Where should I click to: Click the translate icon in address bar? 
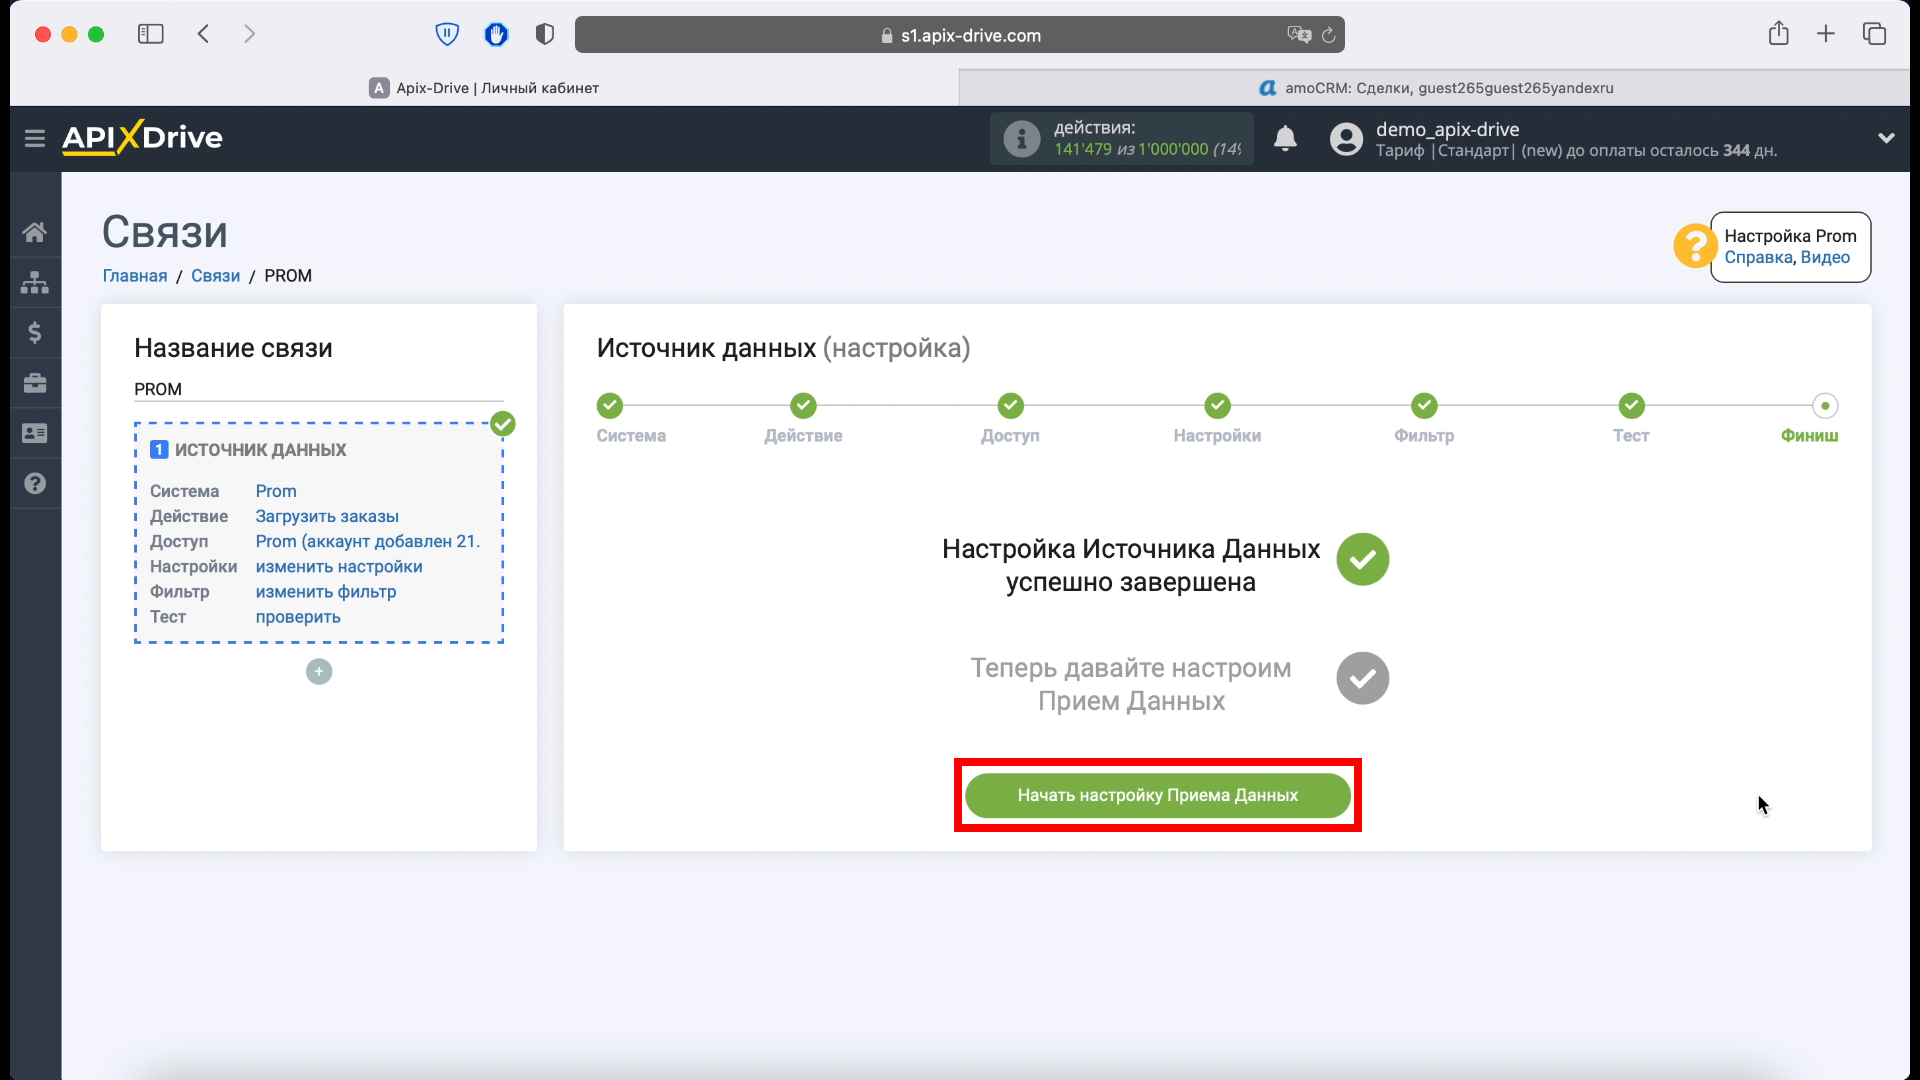[x=1299, y=35]
